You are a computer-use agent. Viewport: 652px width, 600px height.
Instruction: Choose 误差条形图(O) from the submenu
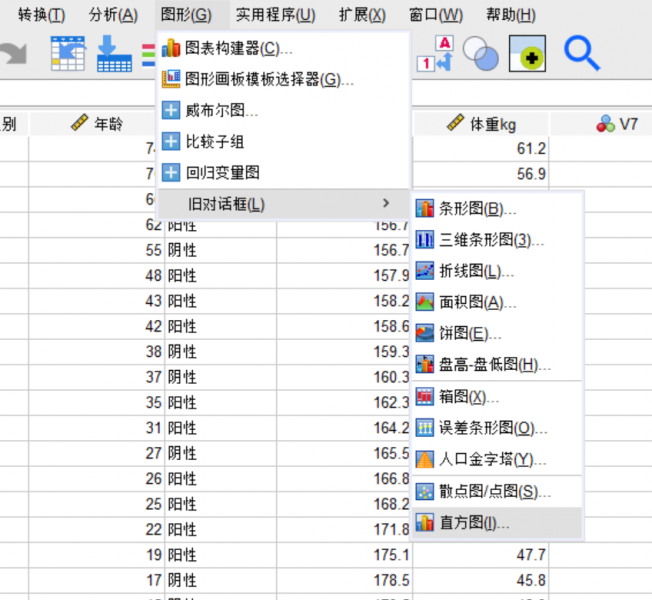[498, 428]
